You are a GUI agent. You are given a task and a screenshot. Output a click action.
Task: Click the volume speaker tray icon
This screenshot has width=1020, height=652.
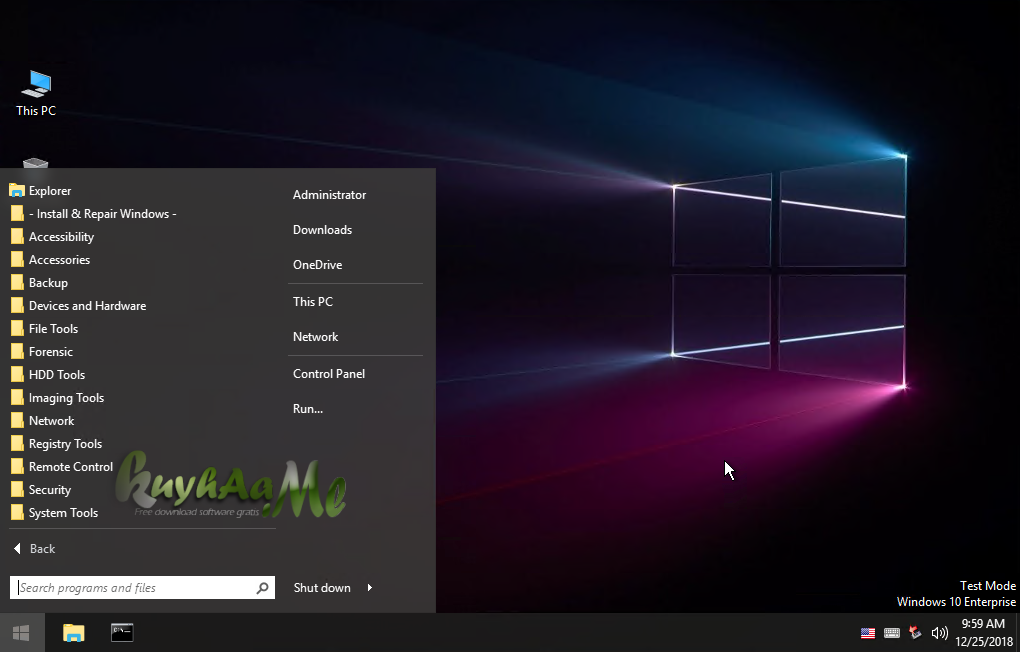click(939, 632)
